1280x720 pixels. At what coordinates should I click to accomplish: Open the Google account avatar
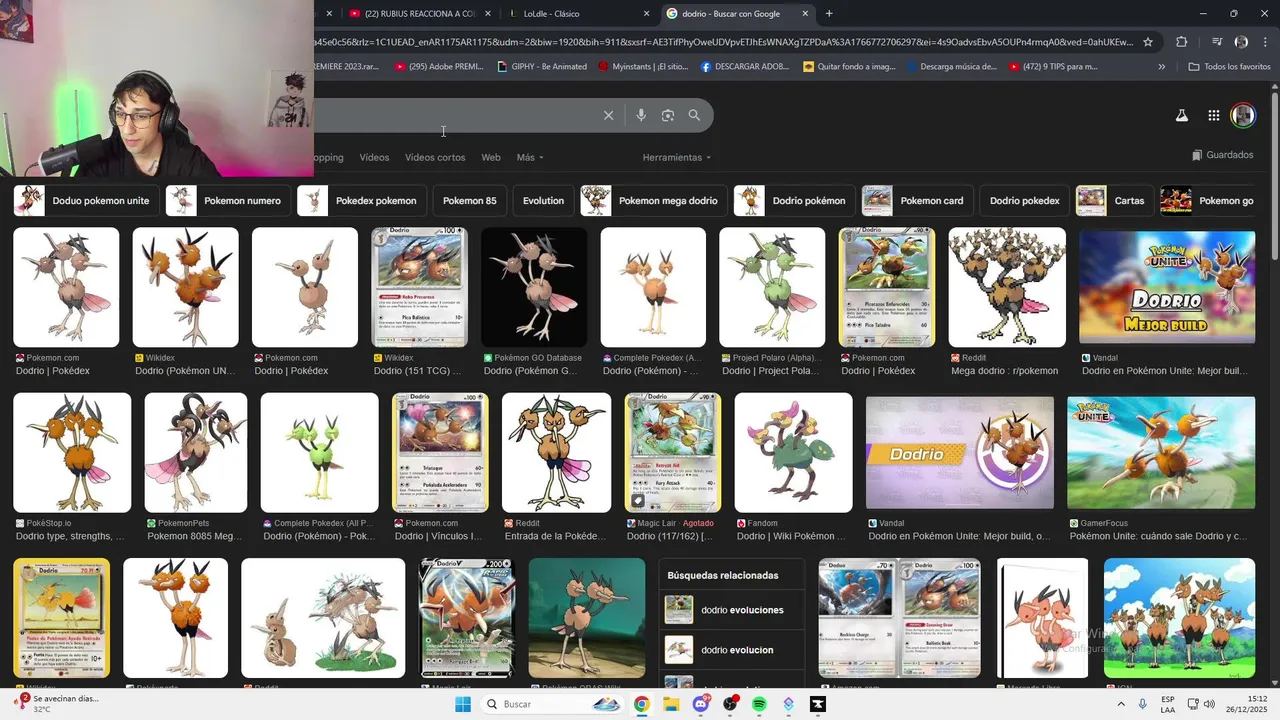[x=1243, y=115]
